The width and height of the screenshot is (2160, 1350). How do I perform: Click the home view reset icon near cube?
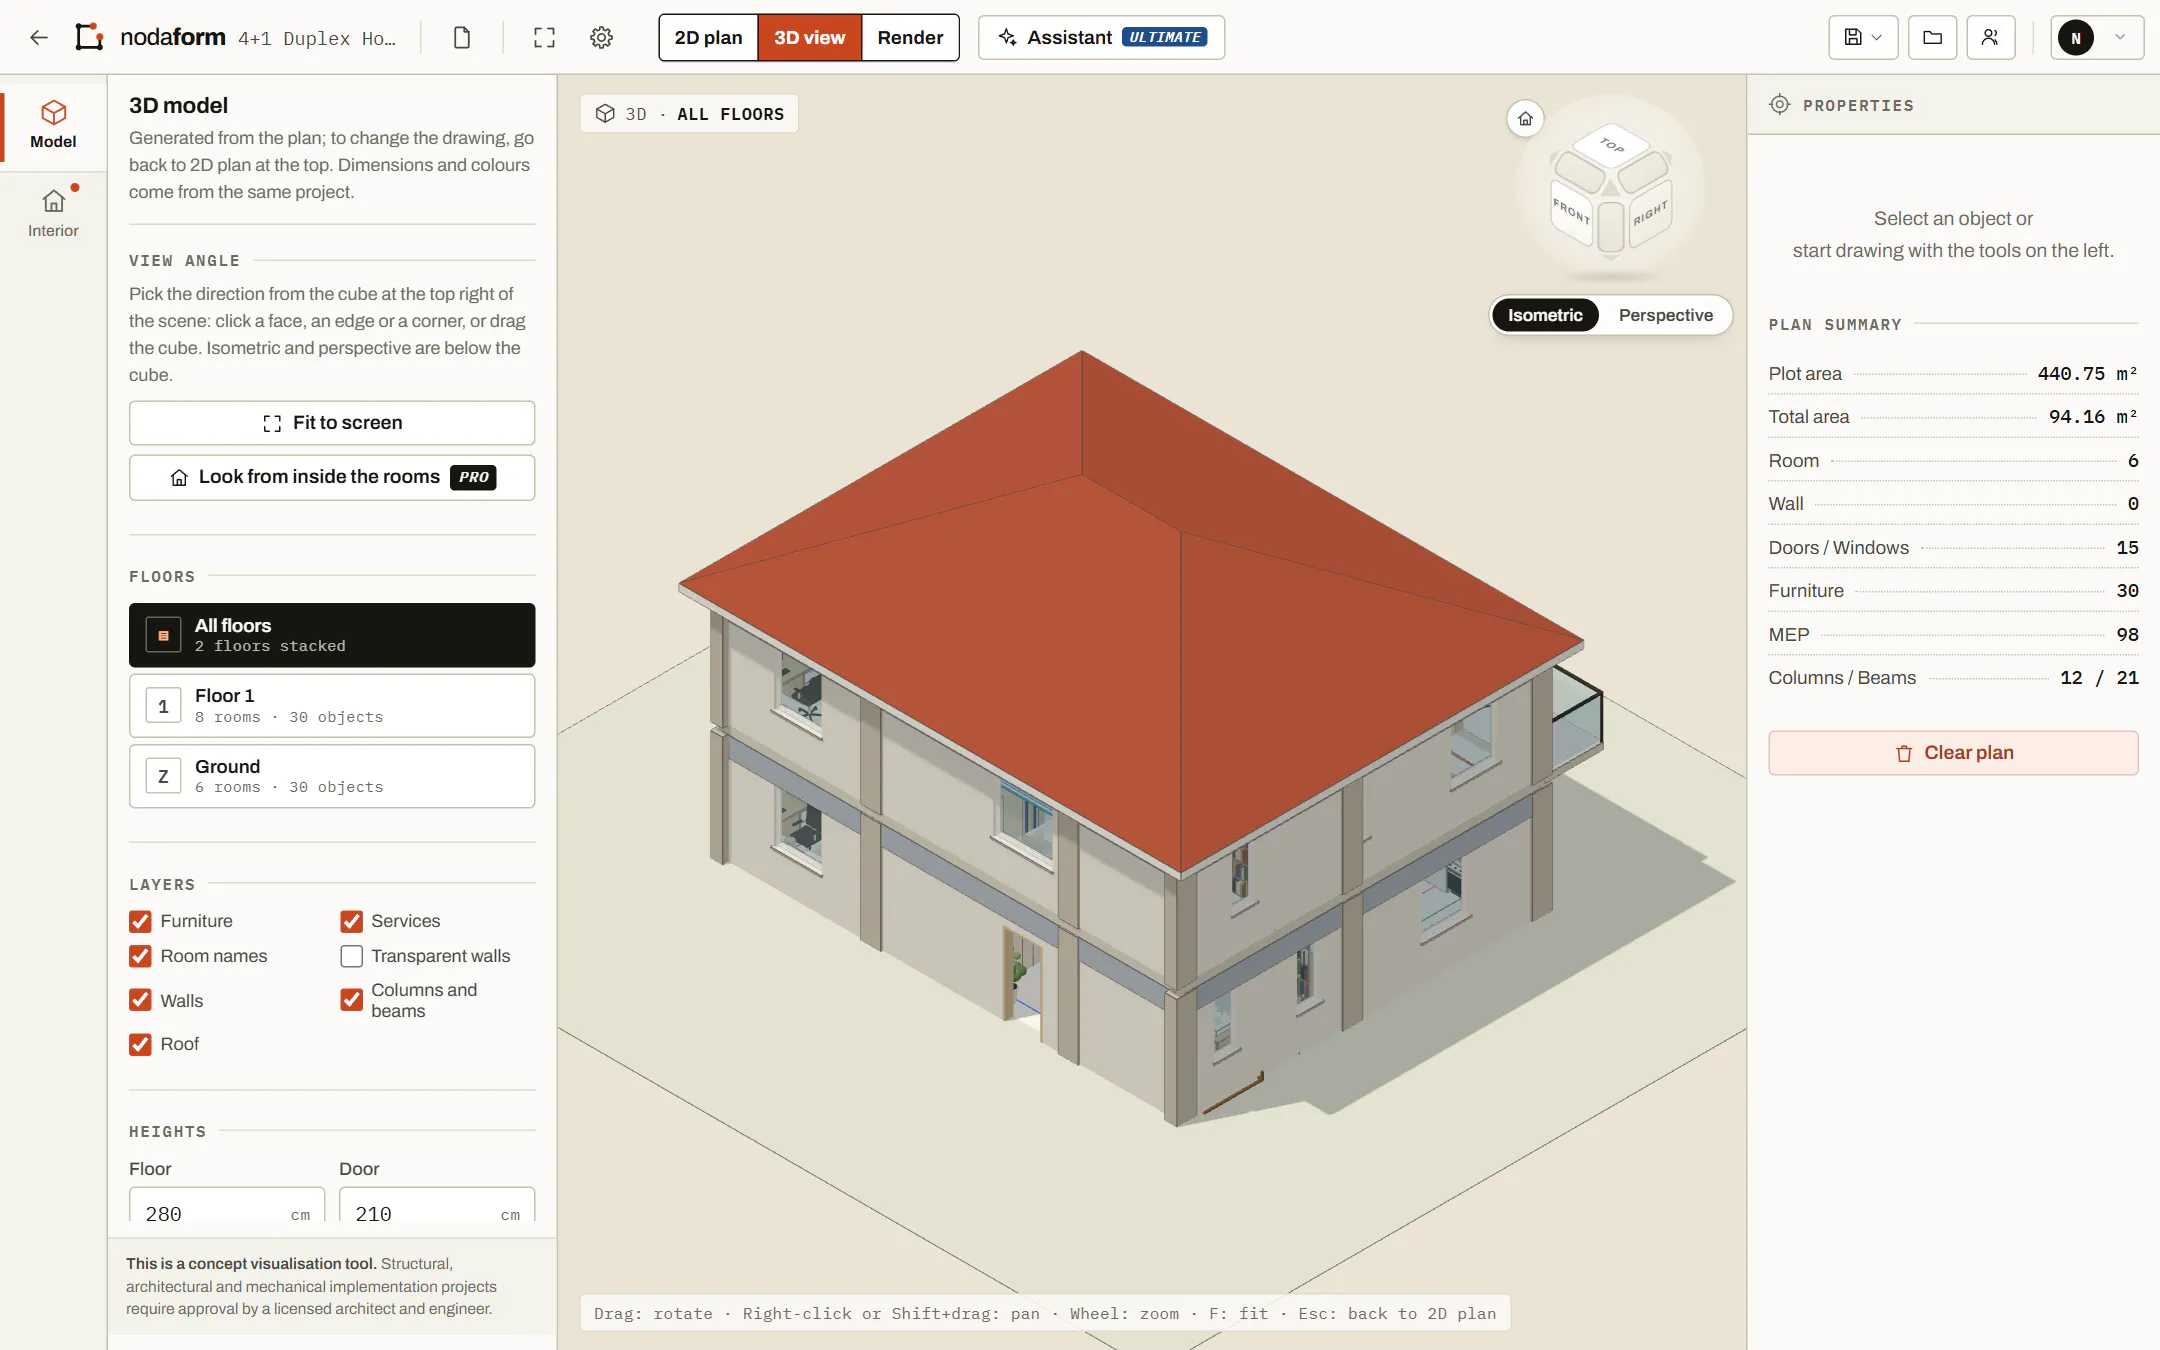click(1525, 119)
